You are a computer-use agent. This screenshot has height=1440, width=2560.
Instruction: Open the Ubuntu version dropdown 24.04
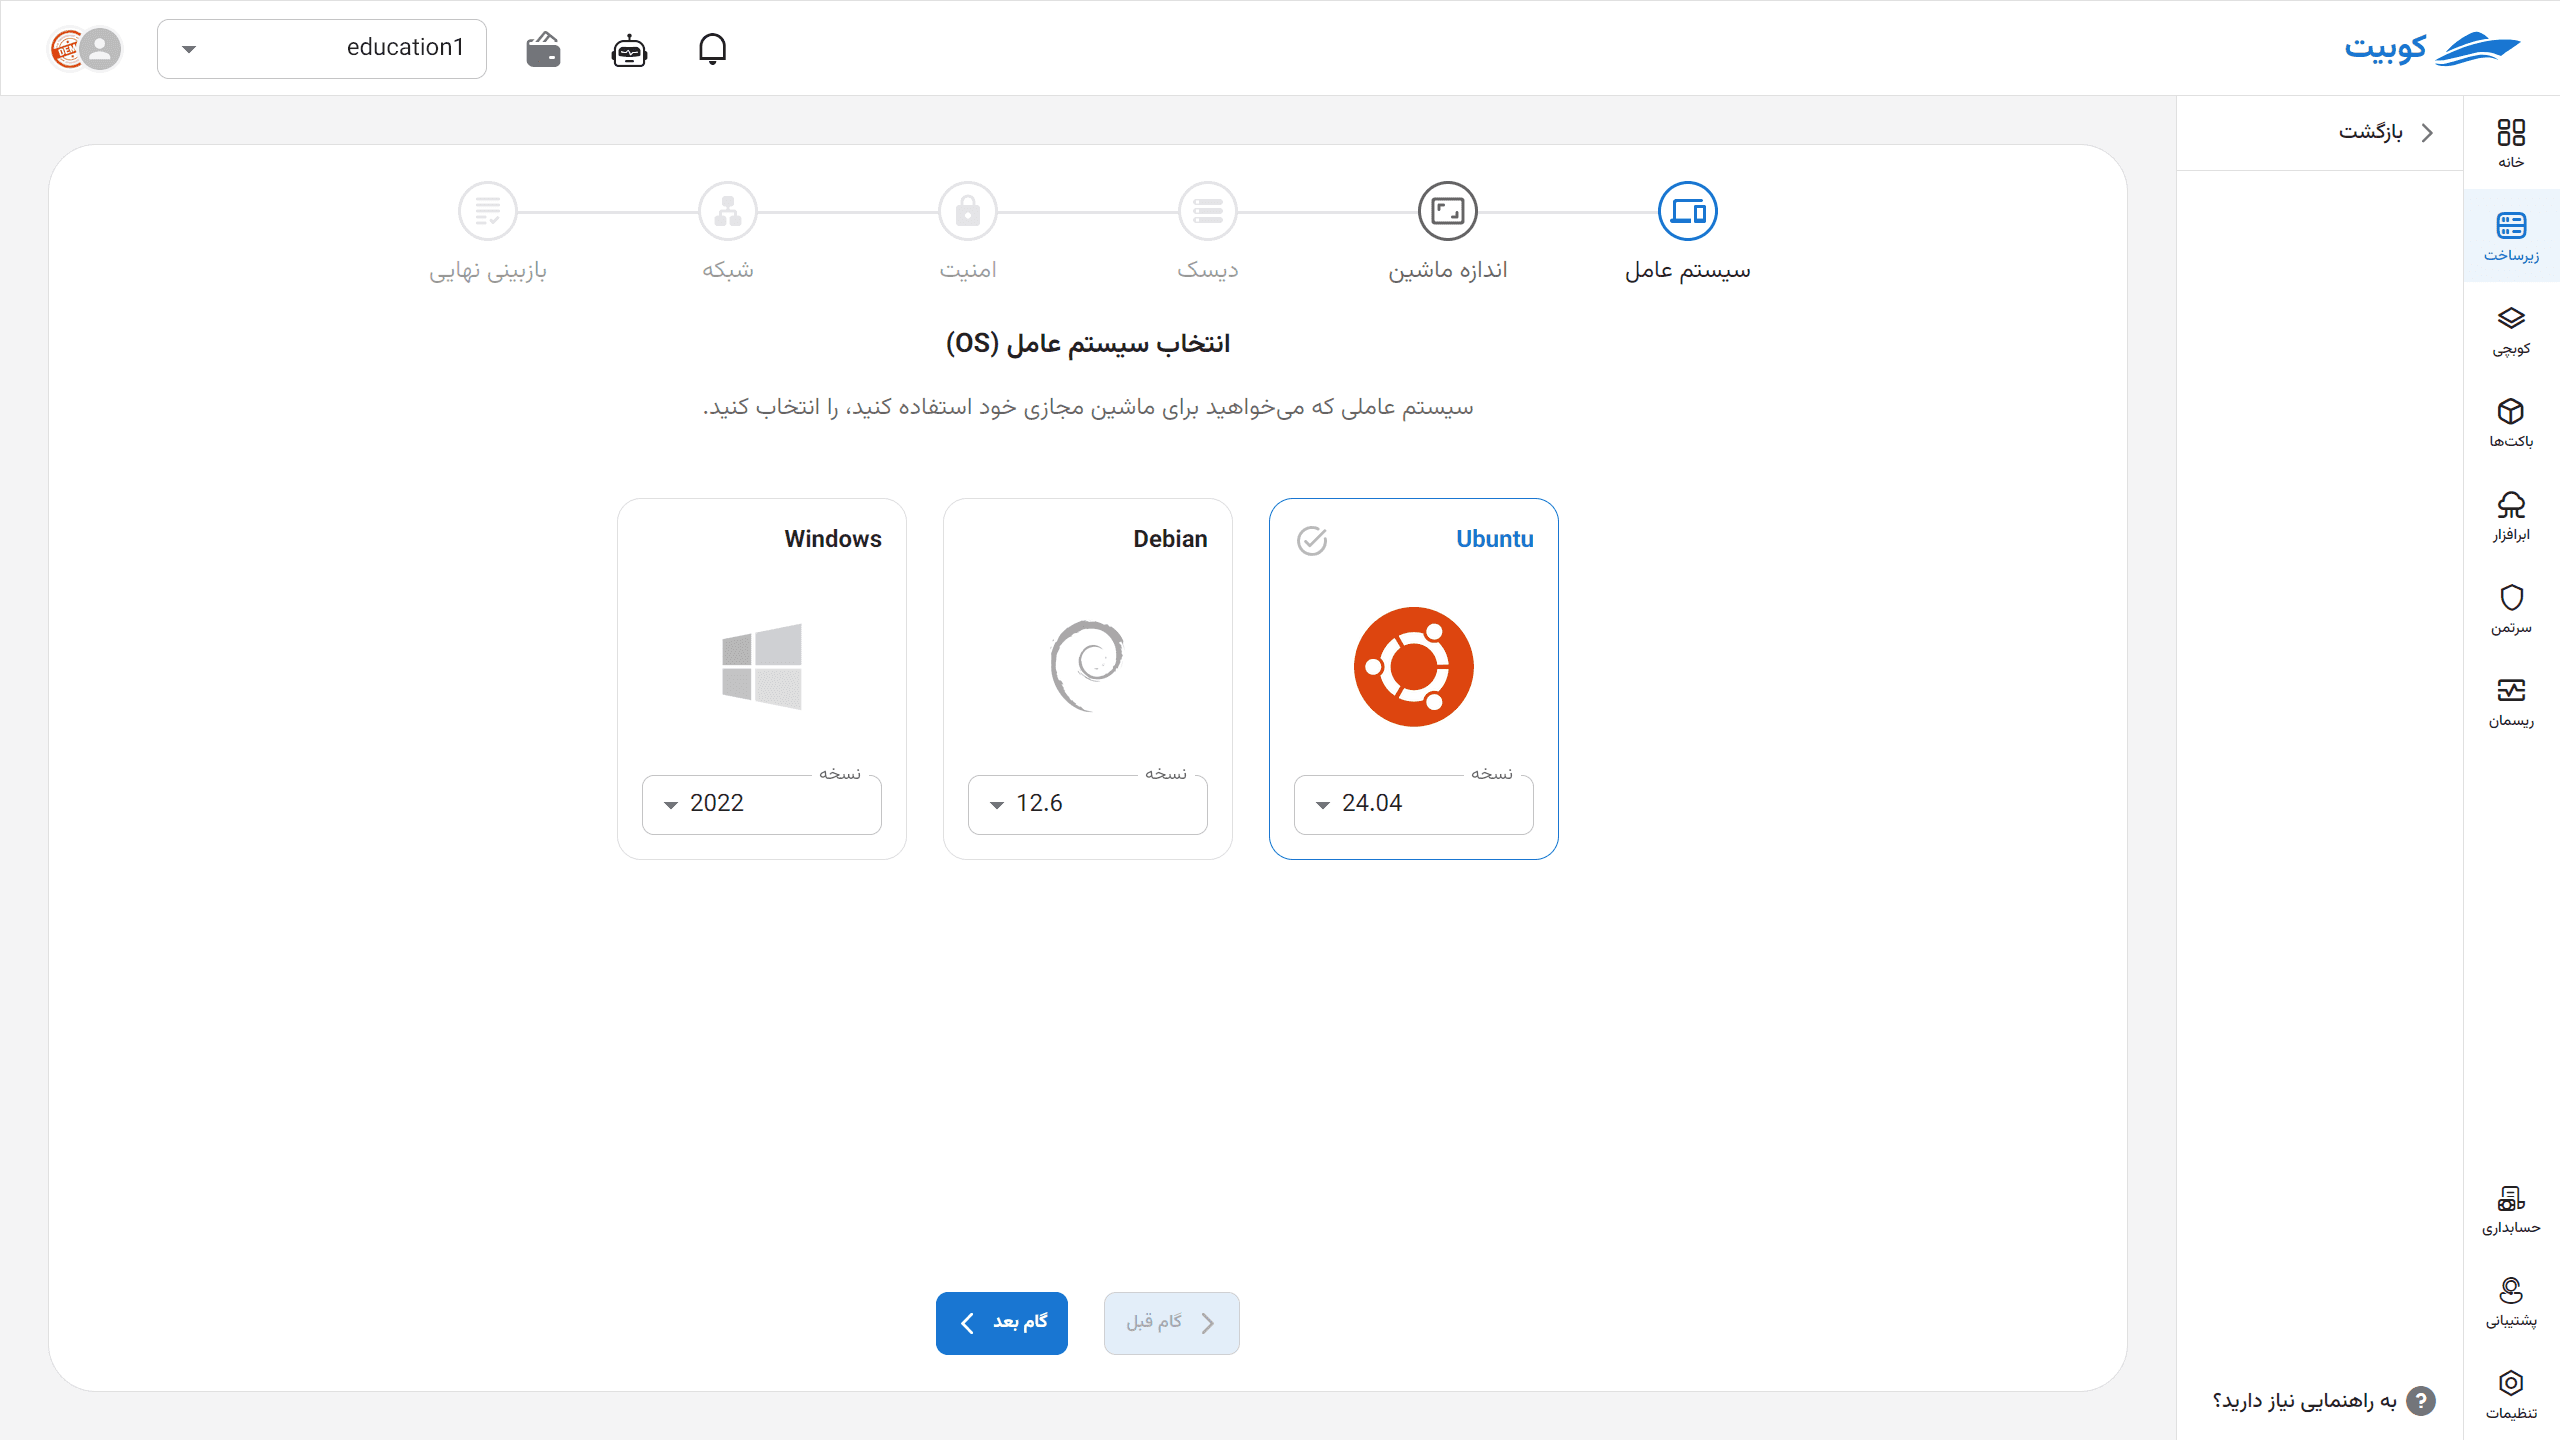coord(1414,804)
